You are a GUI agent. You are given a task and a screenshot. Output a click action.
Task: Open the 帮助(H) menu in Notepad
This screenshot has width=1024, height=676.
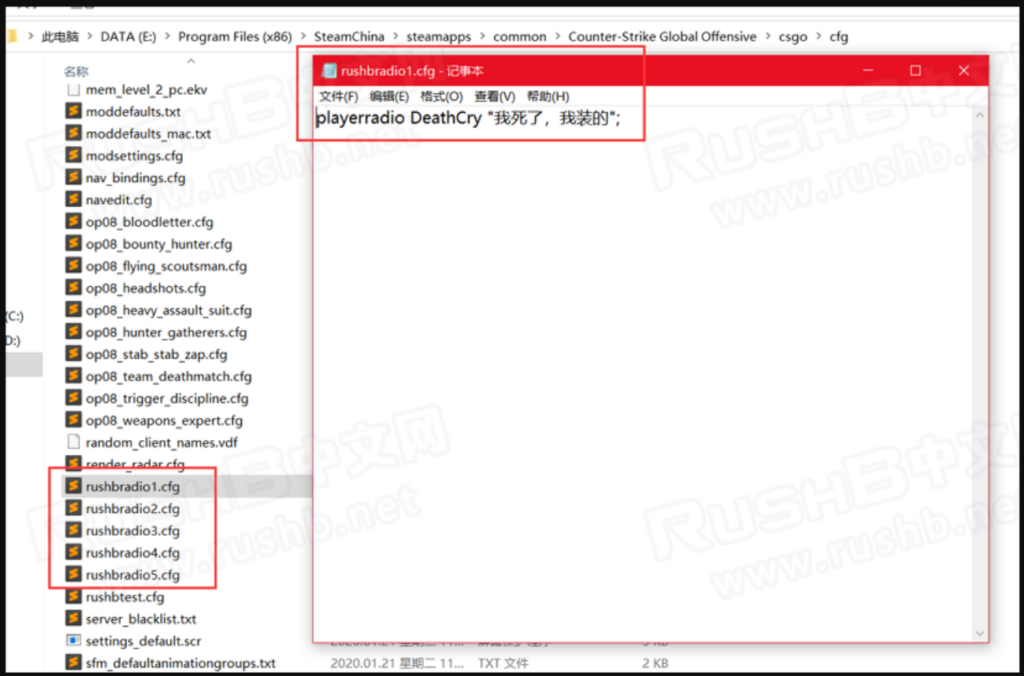coord(548,97)
